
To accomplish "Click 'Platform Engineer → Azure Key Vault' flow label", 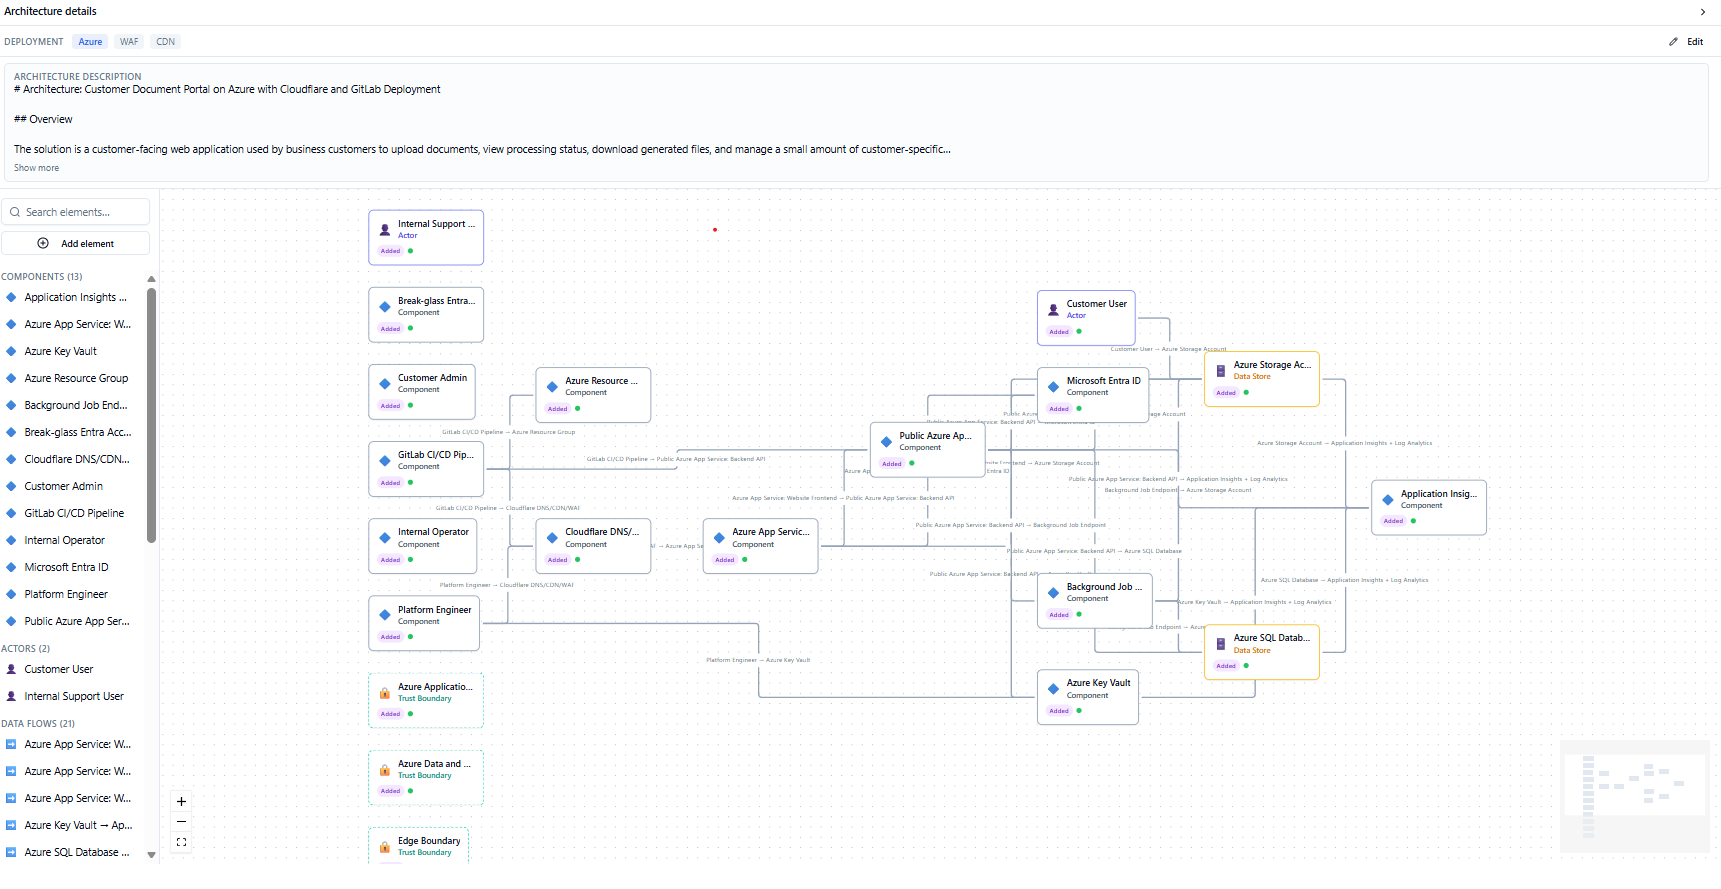I will tap(758, 660).
